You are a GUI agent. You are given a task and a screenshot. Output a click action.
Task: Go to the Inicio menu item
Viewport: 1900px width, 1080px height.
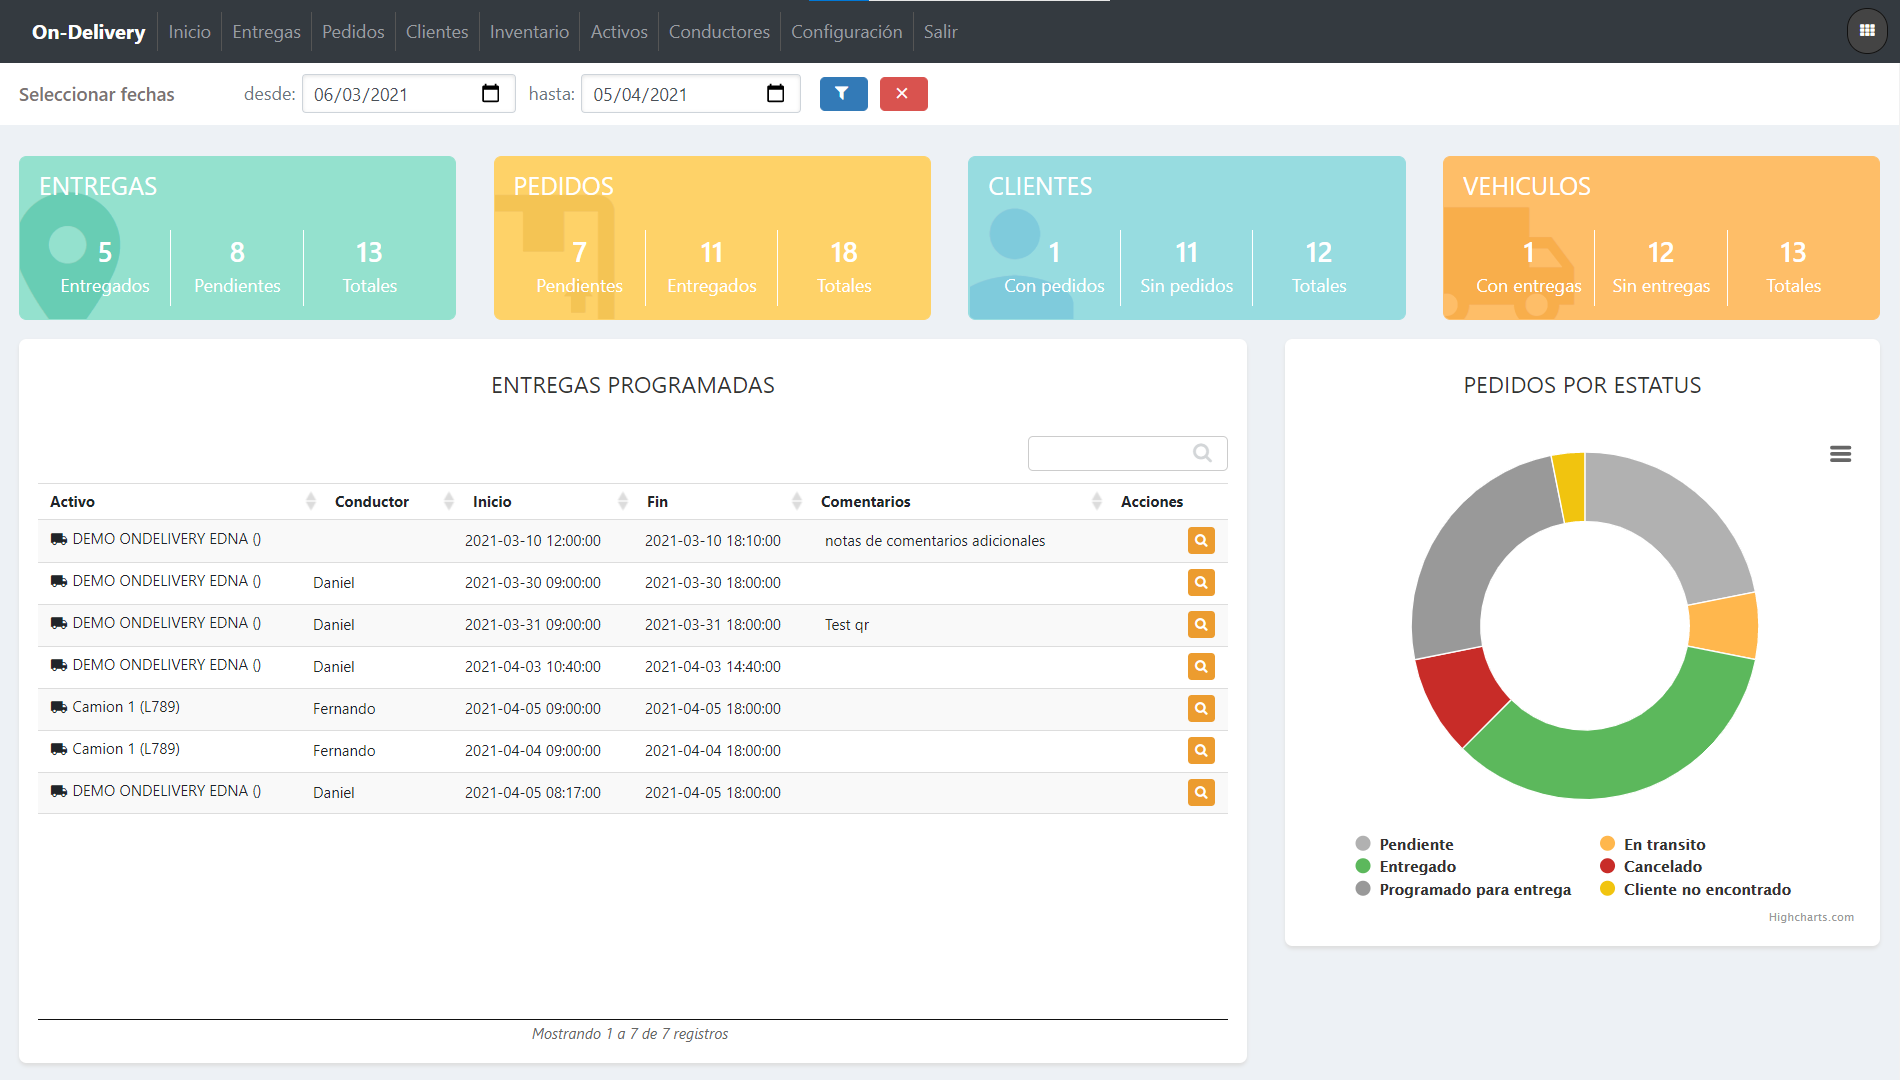(x=189, y=32)
